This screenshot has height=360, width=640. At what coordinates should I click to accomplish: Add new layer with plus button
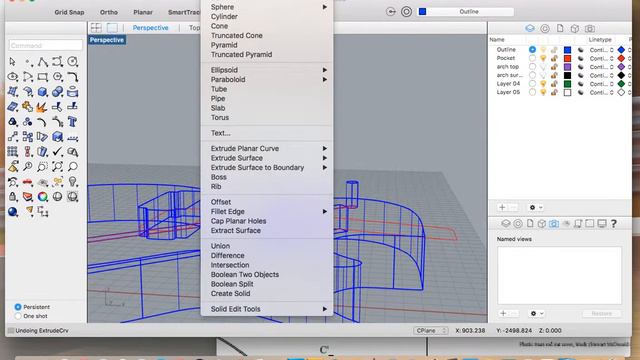(x=502, y=208)
